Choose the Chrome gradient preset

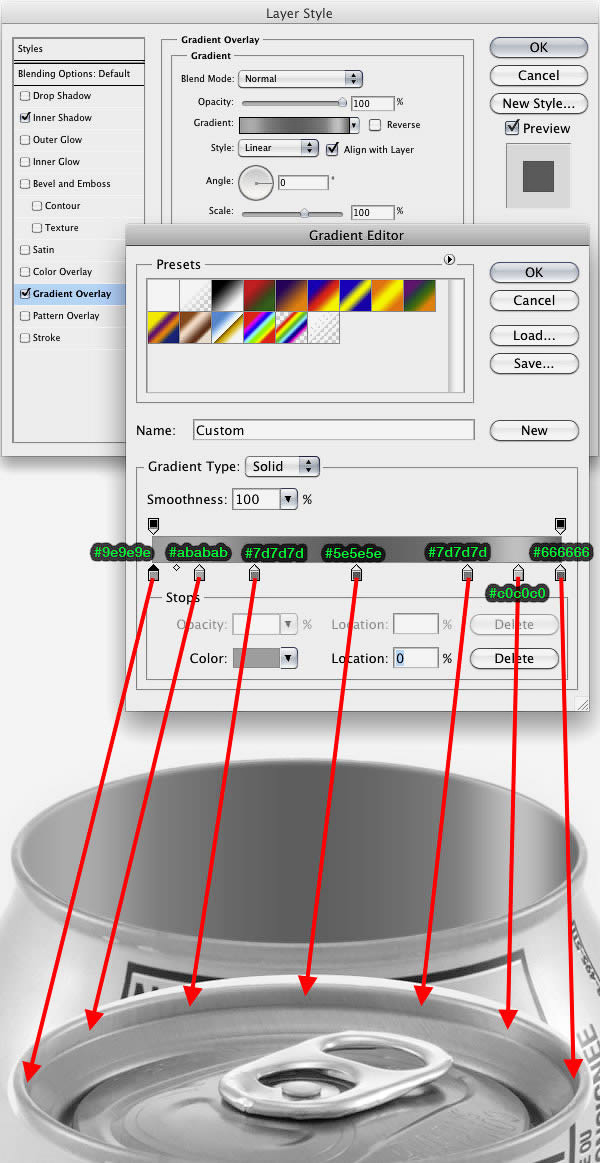point(227,327)
